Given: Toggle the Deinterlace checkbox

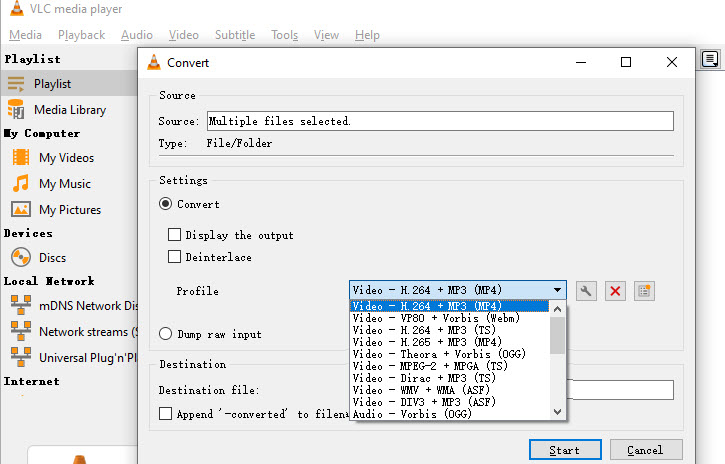Looking at the screenshot, I should click(175, 257).
